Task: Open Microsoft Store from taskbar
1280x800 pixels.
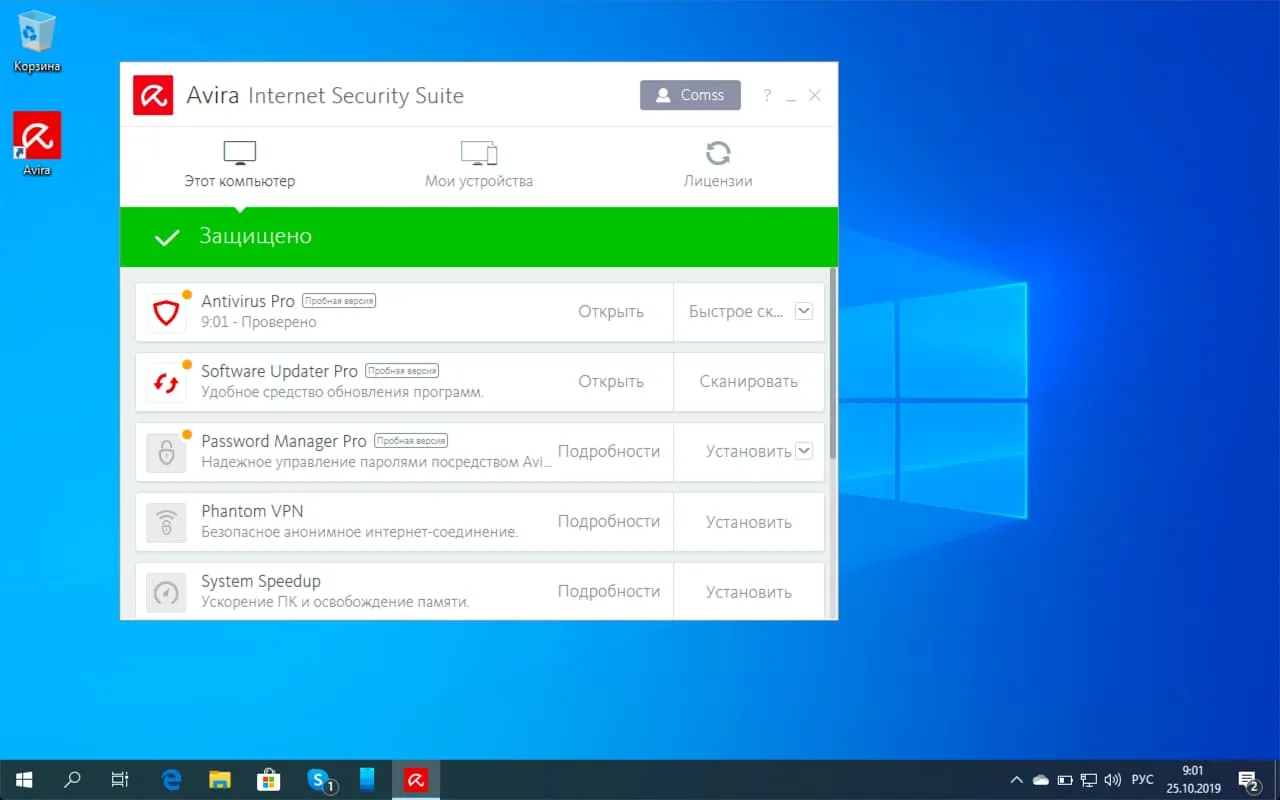Action: point(268,780)
